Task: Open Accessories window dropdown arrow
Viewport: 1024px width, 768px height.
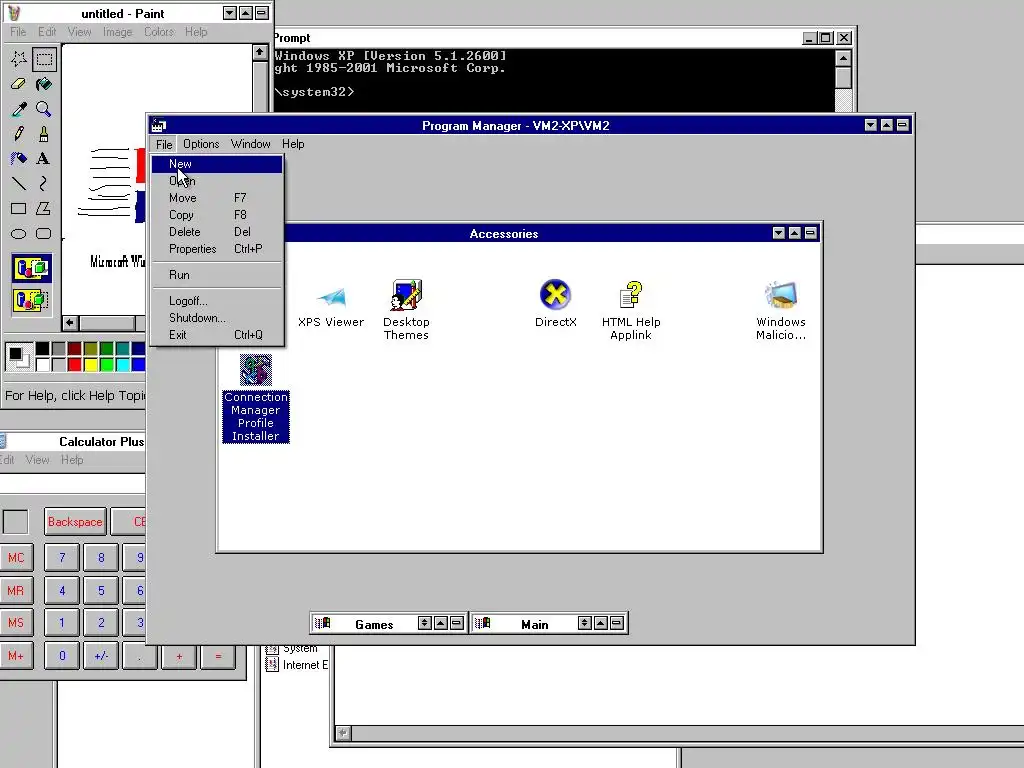Action: (x=778, y=233)
